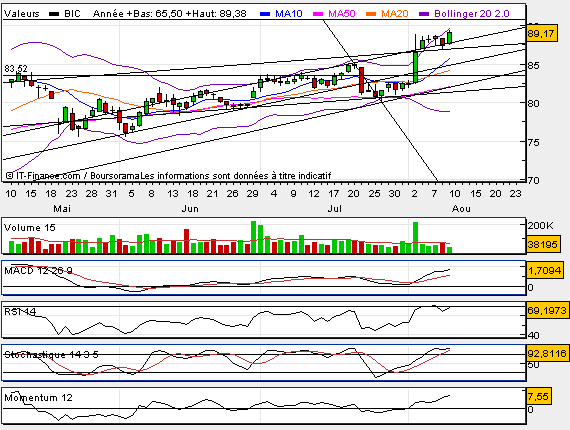Click the 'Momentum 12' panel label
The width and height of the screenshot is (570, 430).
click(38, 398)
